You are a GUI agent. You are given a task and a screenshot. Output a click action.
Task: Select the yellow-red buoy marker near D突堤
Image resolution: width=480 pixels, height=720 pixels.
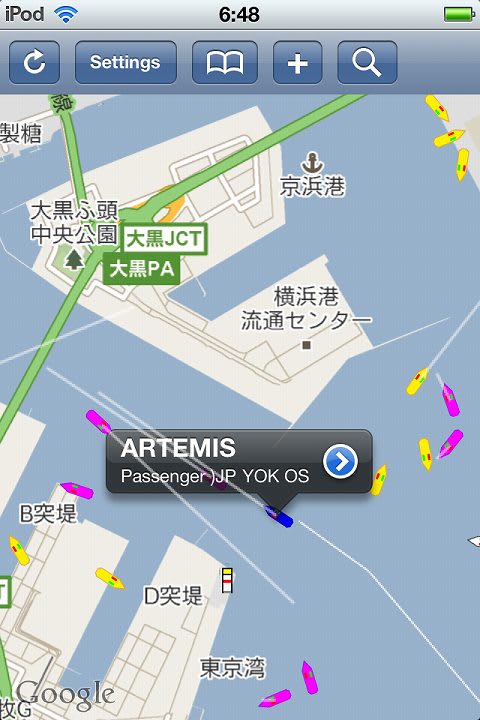pyautogui.click(x=227, y=580)
